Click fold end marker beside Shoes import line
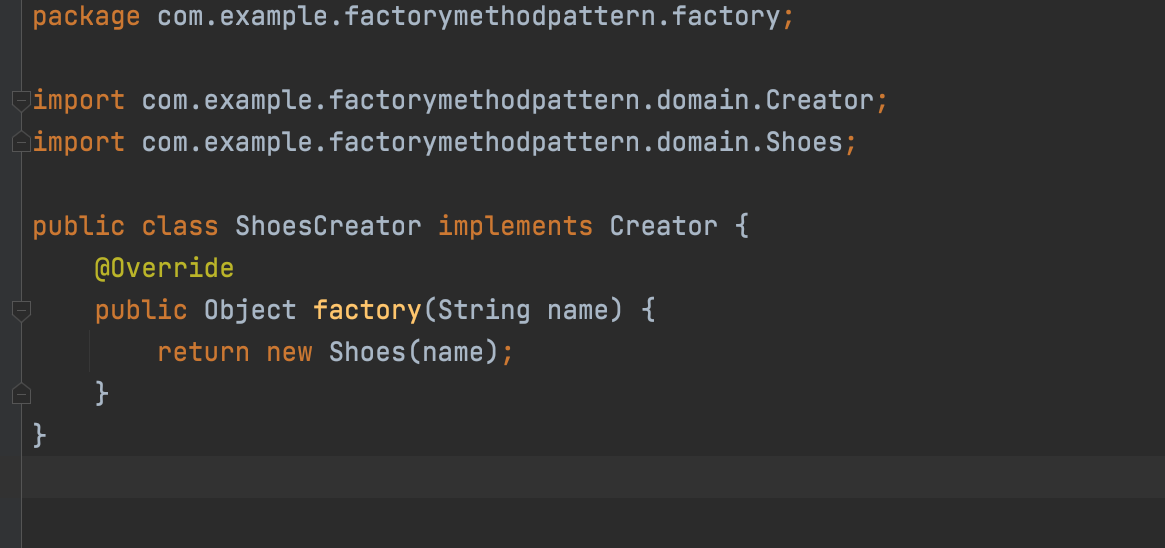 click(x=21, y=142)
